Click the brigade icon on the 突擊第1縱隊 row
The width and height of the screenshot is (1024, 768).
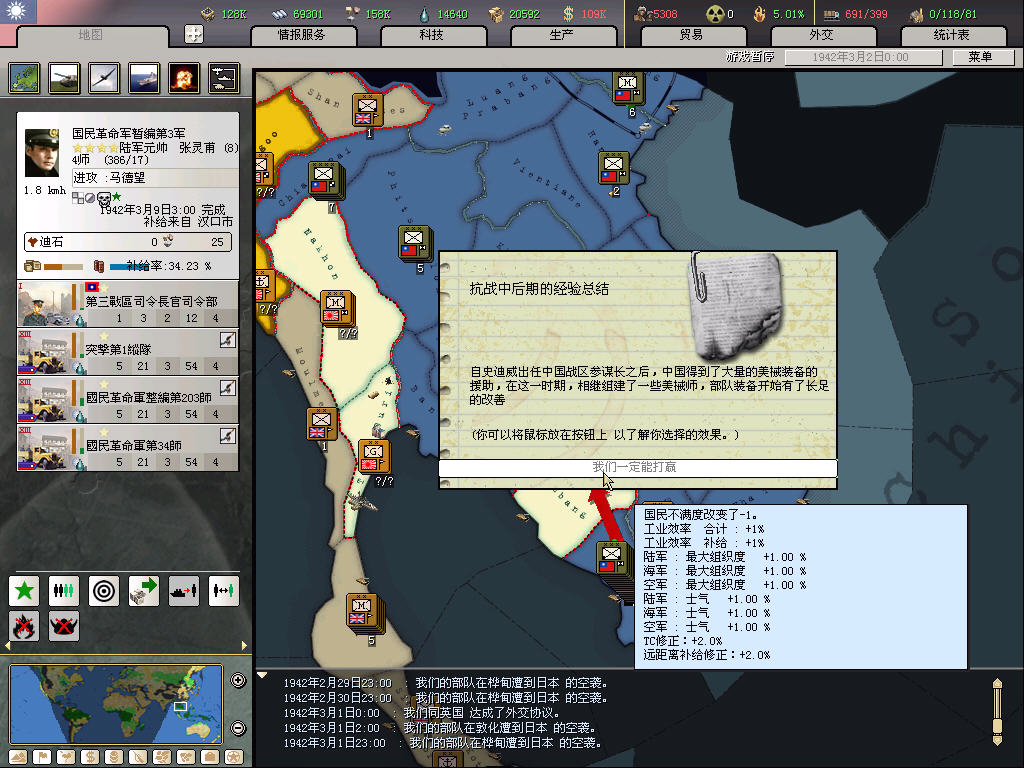(227, 340)
